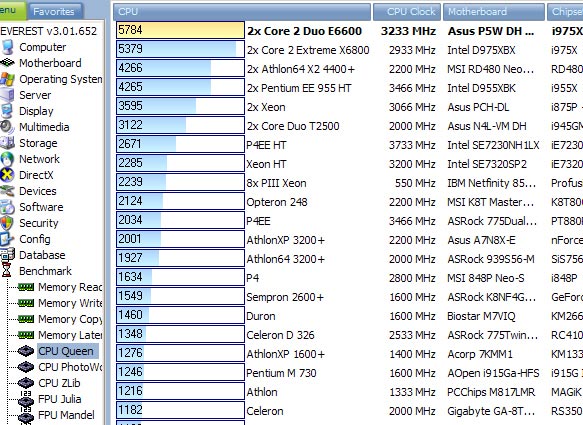This screenshot has width=583, height=425.
Task: Select the EVEREST v3.01.652 root node
Action: pyautogui.click(x=49, y=31)
